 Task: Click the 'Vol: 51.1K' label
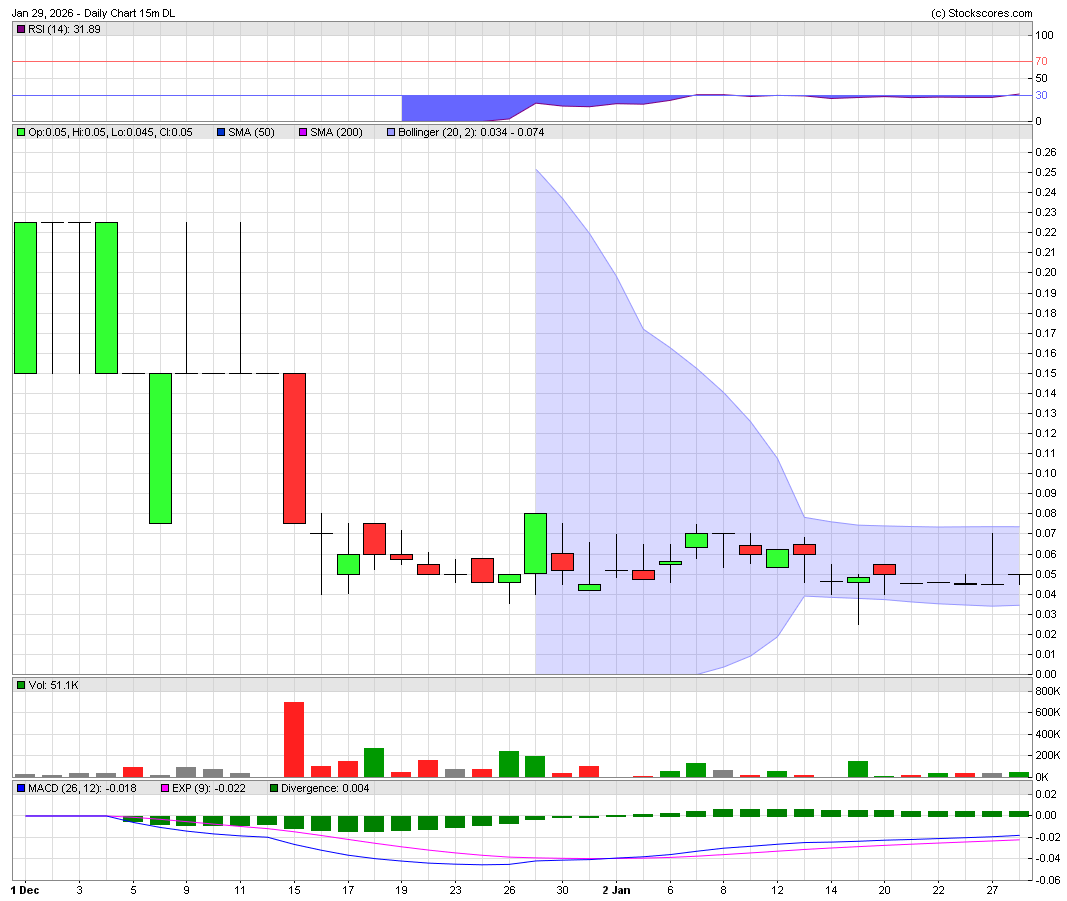tap(53, 685)
